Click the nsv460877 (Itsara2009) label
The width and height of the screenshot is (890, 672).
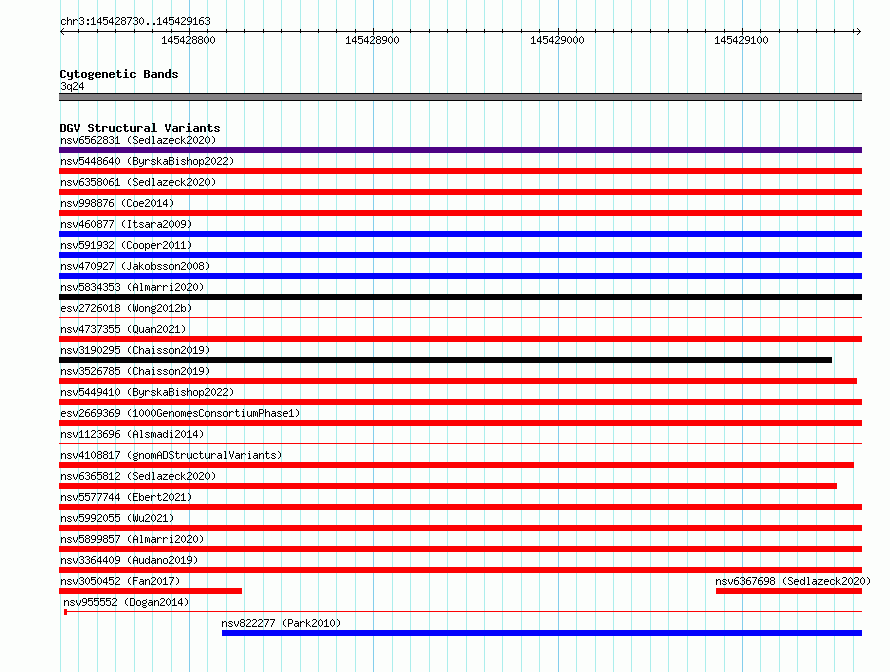(126, 224)
